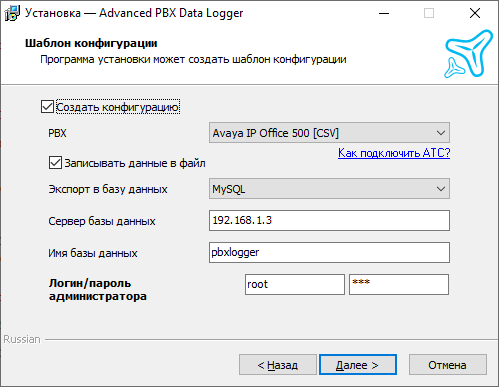
Task: Click the 'Логин/пароль администратора' label
Action: coord(98,289)
